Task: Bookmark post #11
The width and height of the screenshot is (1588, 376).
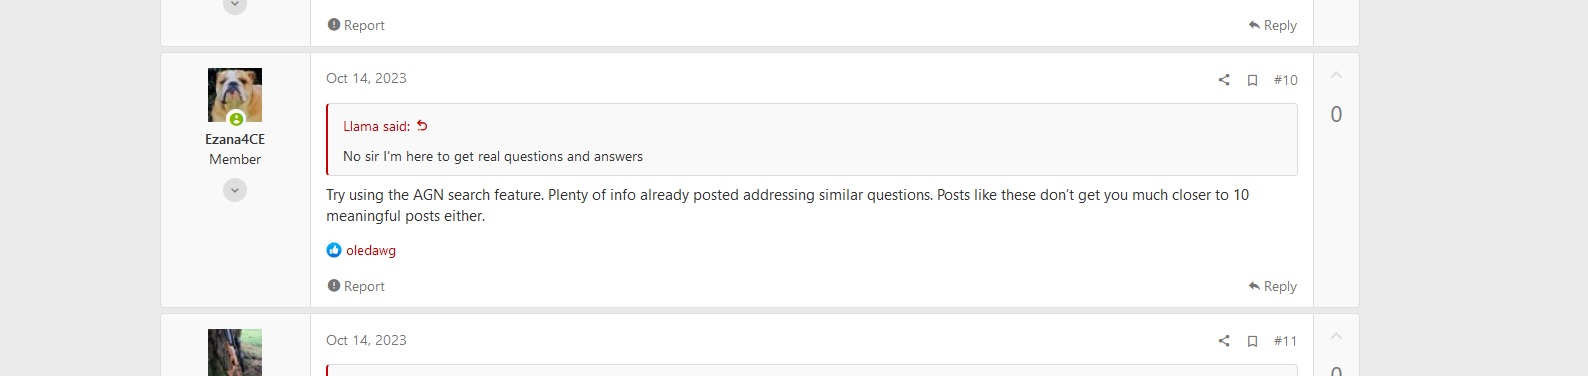Action: click(1252, 341)
